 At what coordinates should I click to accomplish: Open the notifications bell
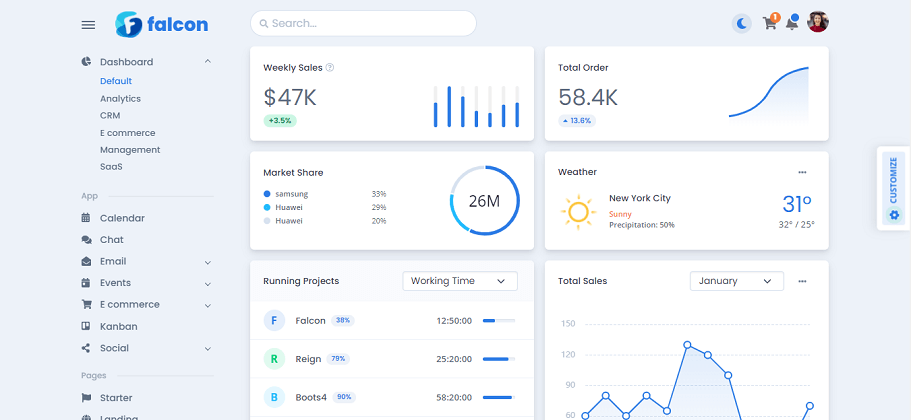(791, 24)
